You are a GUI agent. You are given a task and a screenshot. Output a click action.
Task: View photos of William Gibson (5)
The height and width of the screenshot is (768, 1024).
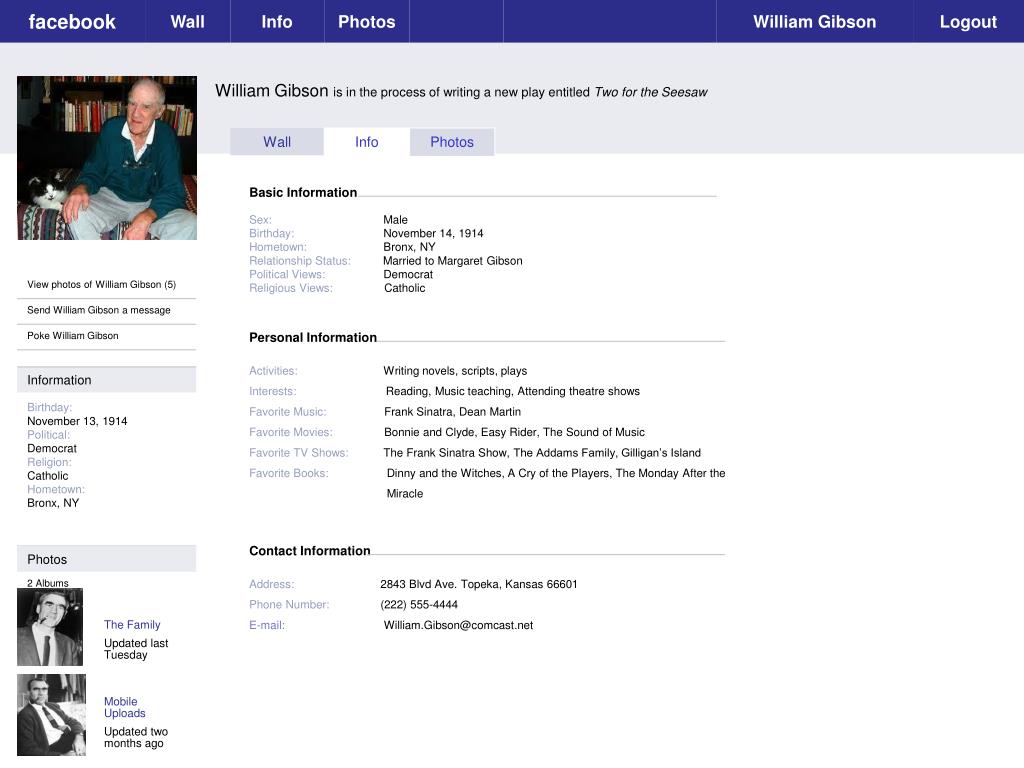(101, 285)
